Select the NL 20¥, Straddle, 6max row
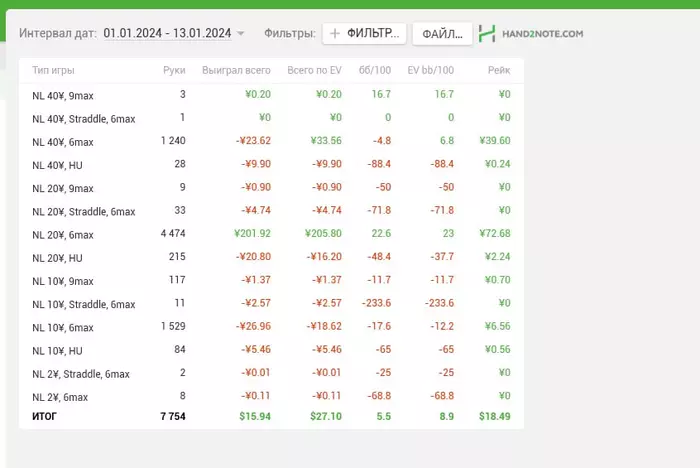Image resolution: width=700 pixels, height=468 pixels. (x=271, y=211)
